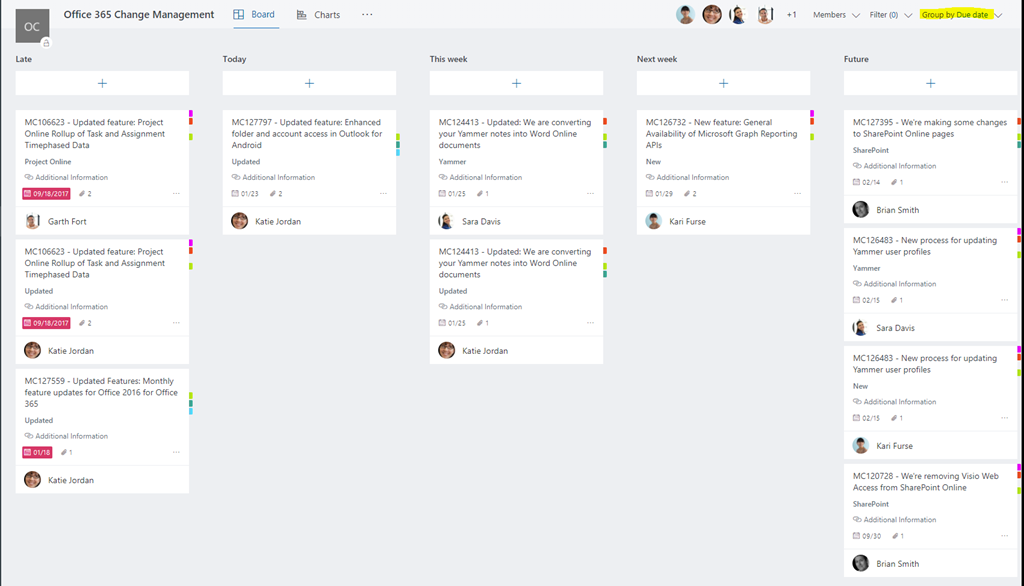This screenshot has width=1024, height=586.
Task: Add a task under the Today column
Action: tap(309, 83)
